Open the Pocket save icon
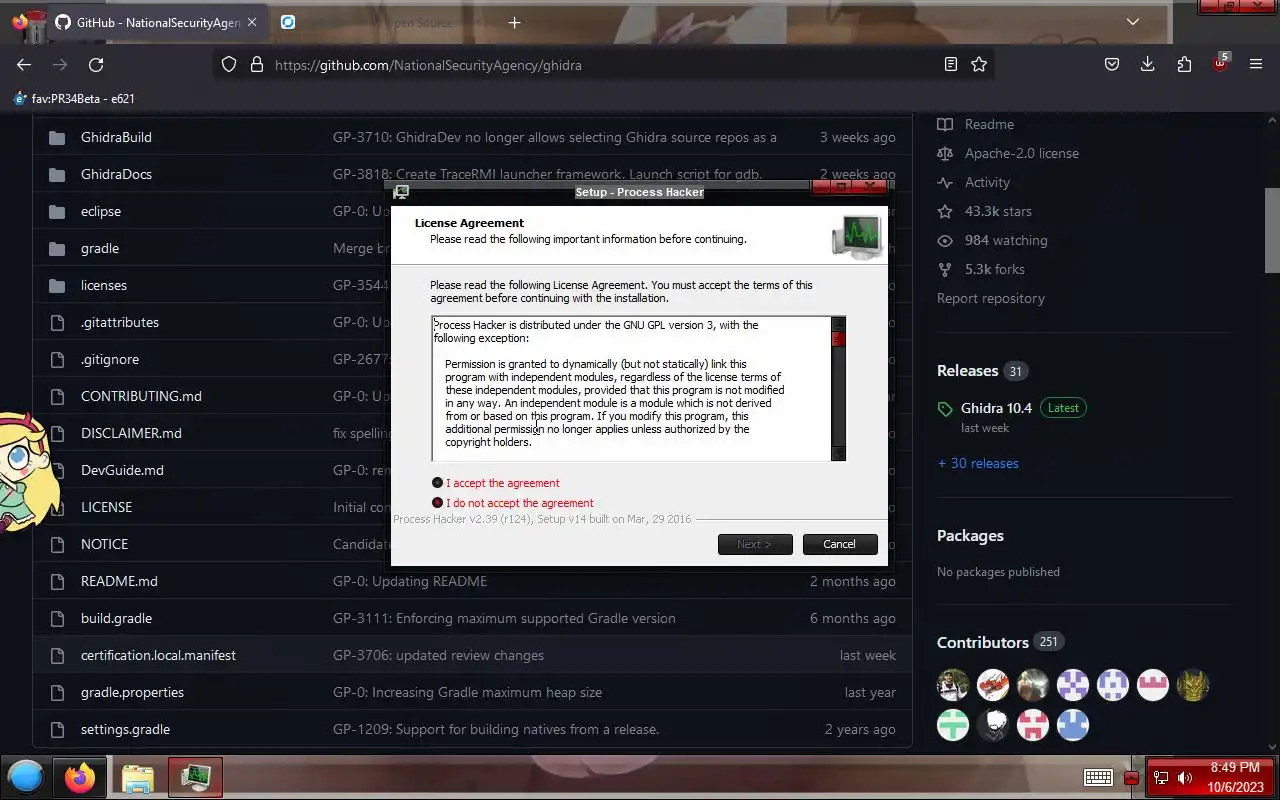Screen dimensions: 1280x800 pos(1112,65)
